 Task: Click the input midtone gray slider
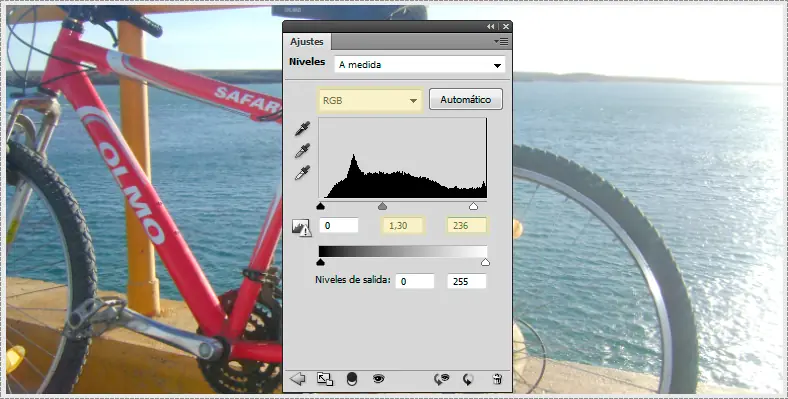(x=382, y=206)
